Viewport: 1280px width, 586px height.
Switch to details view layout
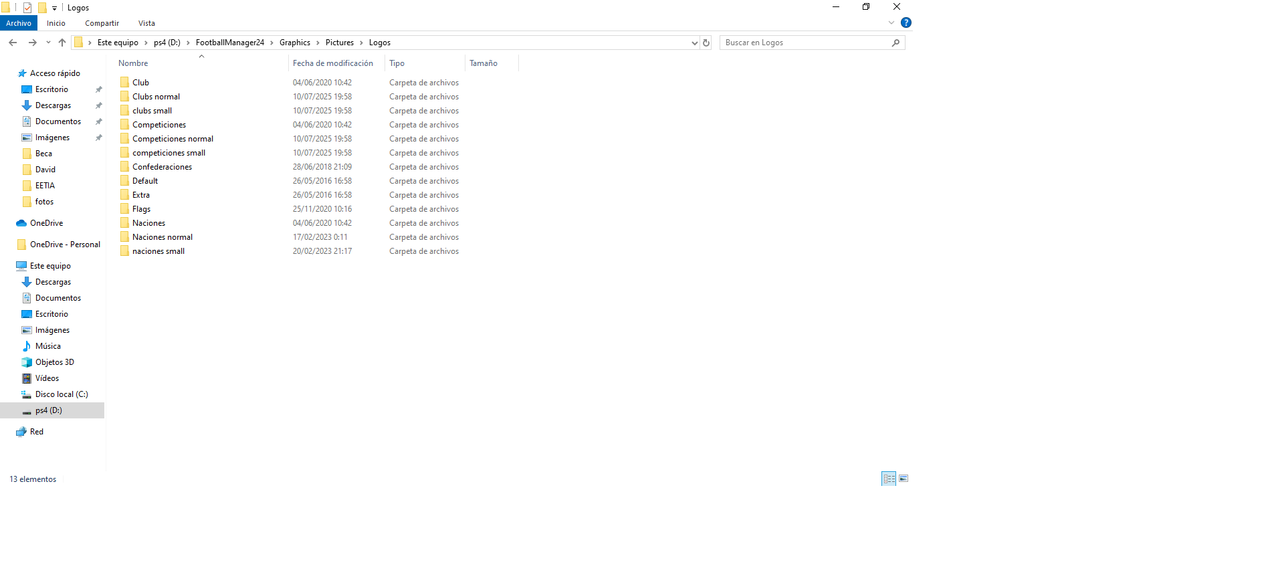coord(888,479)
